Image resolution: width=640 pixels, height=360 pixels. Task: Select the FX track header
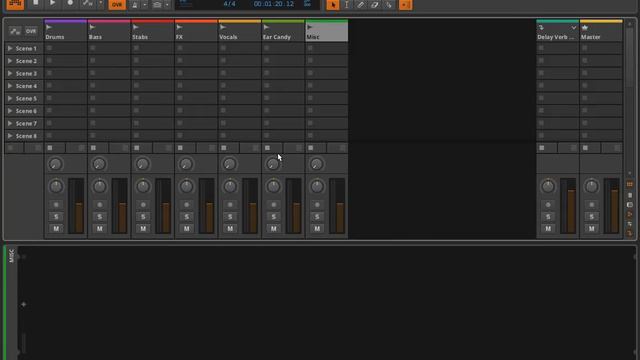pos(196,32)
